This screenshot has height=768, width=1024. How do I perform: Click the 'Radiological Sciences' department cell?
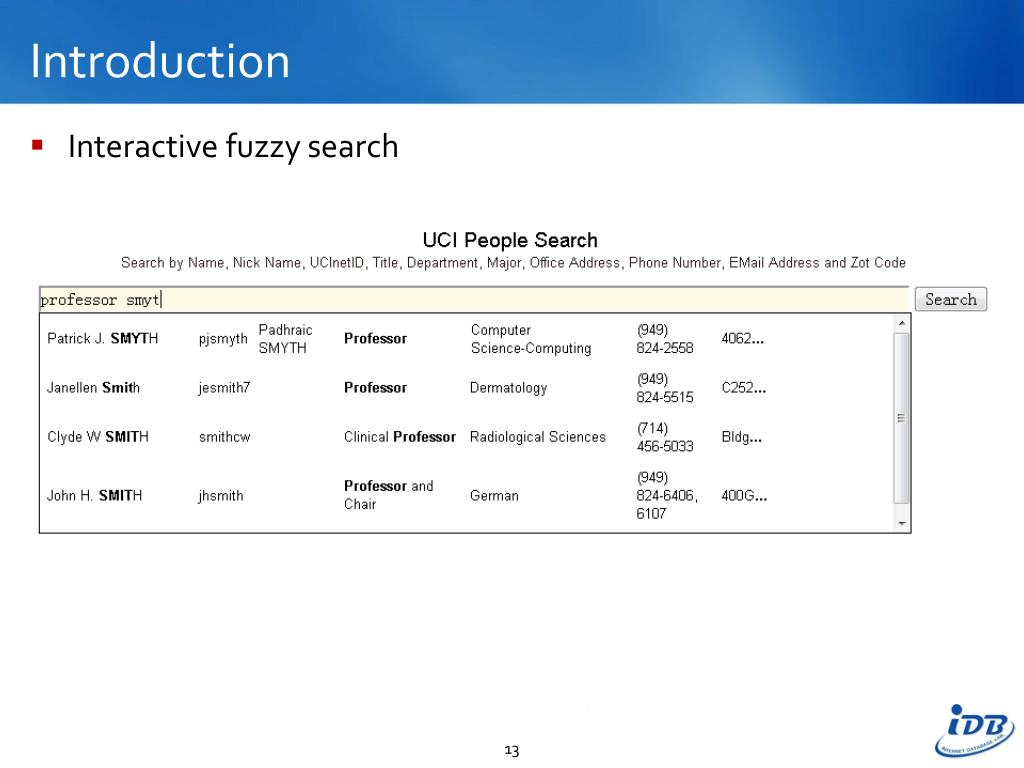(538, 437)
